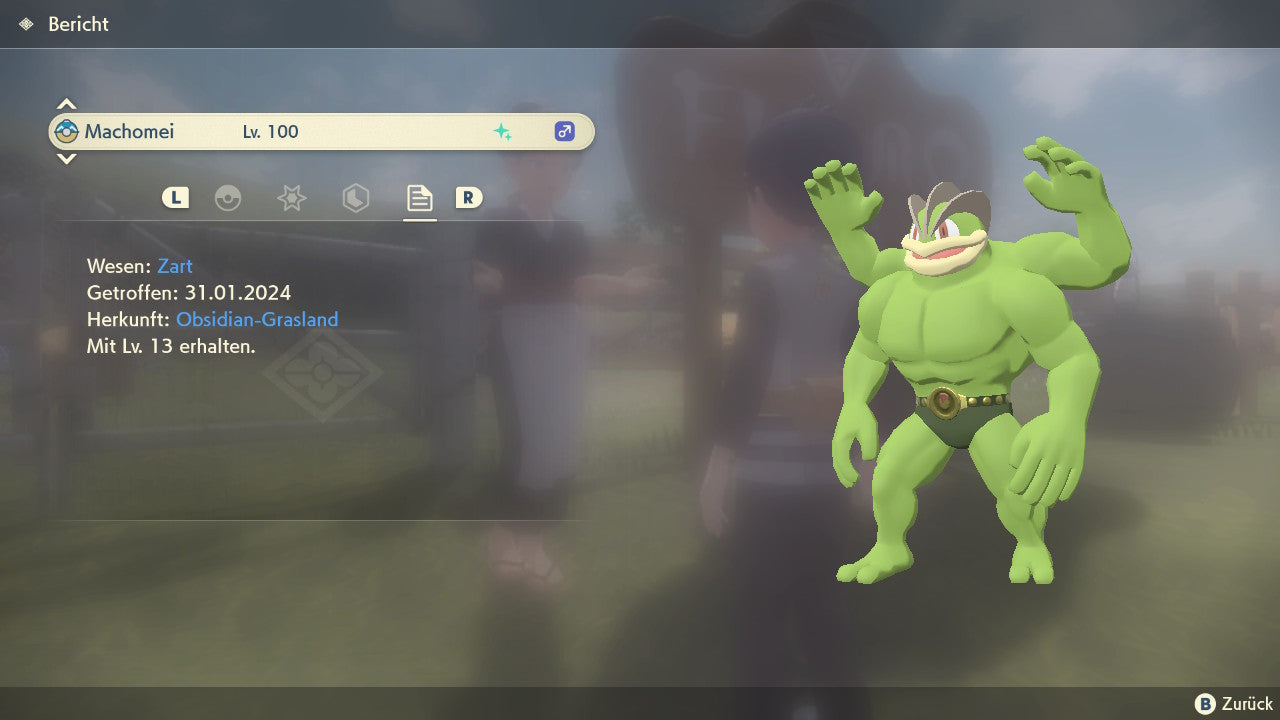
Task: Click the Poké Ball icon beside Machomei
Action: (67, 131)
